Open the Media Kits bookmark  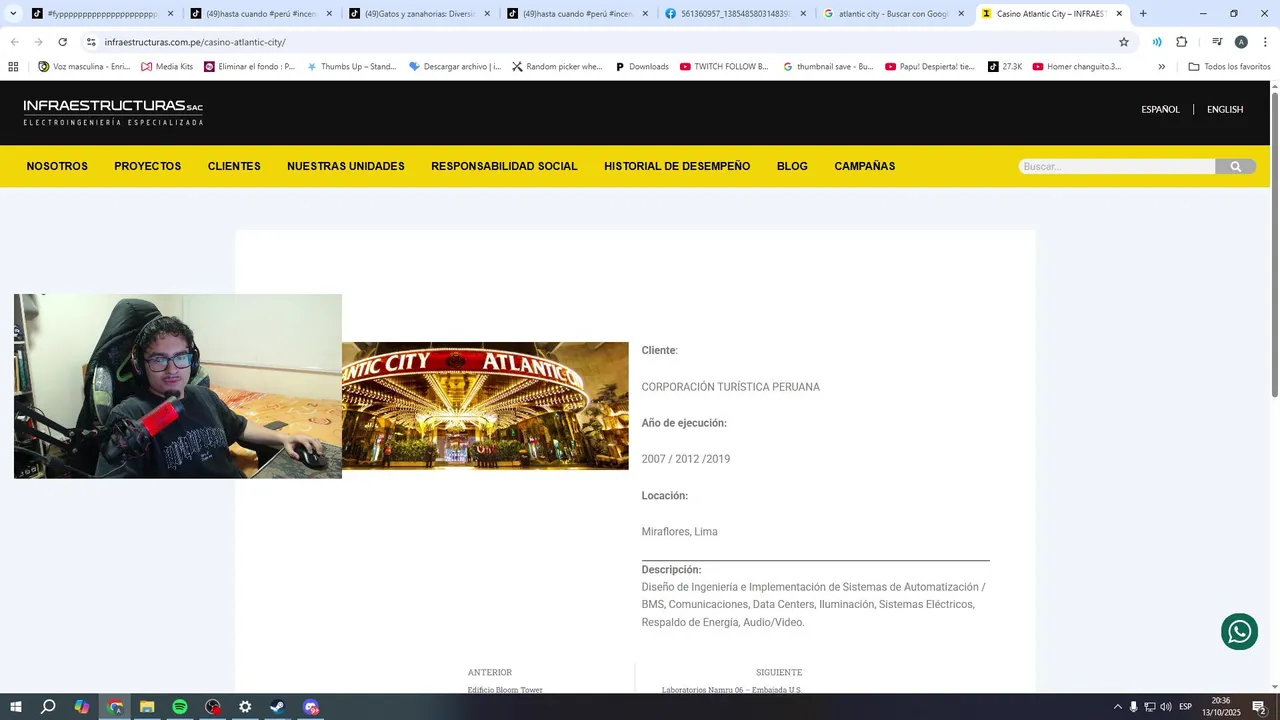click(x=167, y=67)
